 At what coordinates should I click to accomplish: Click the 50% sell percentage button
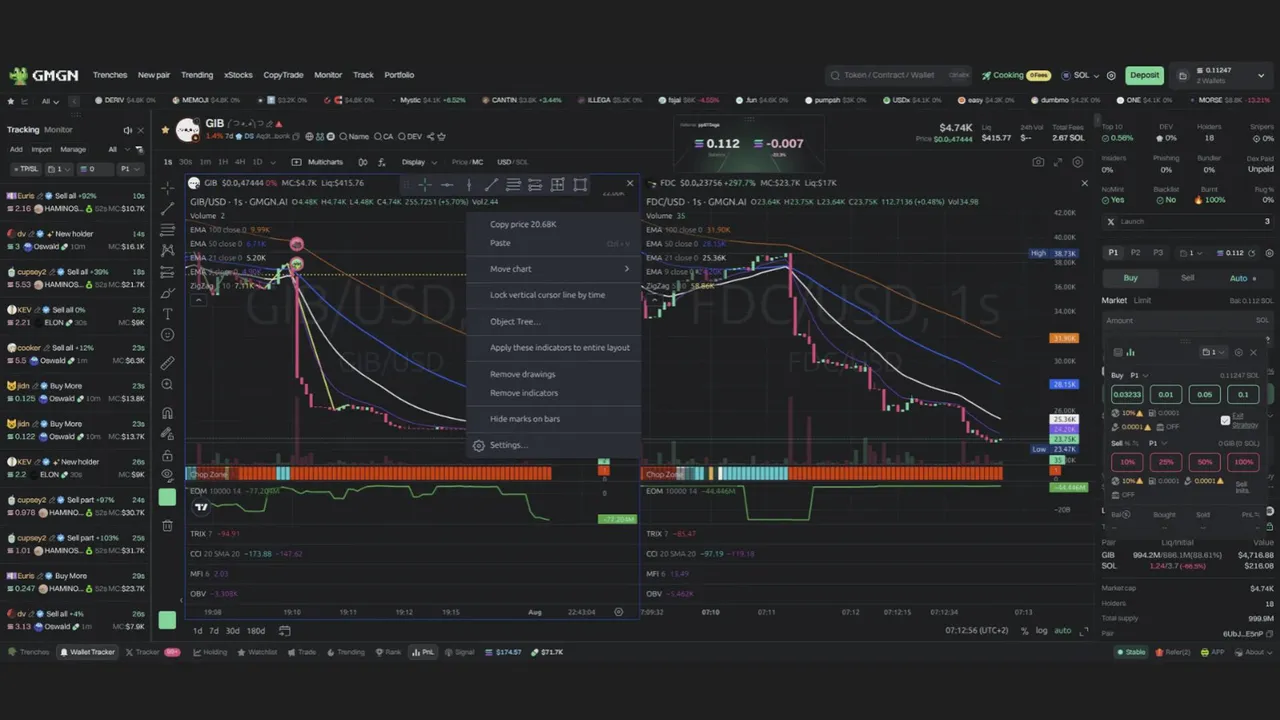coord(1206,462)
